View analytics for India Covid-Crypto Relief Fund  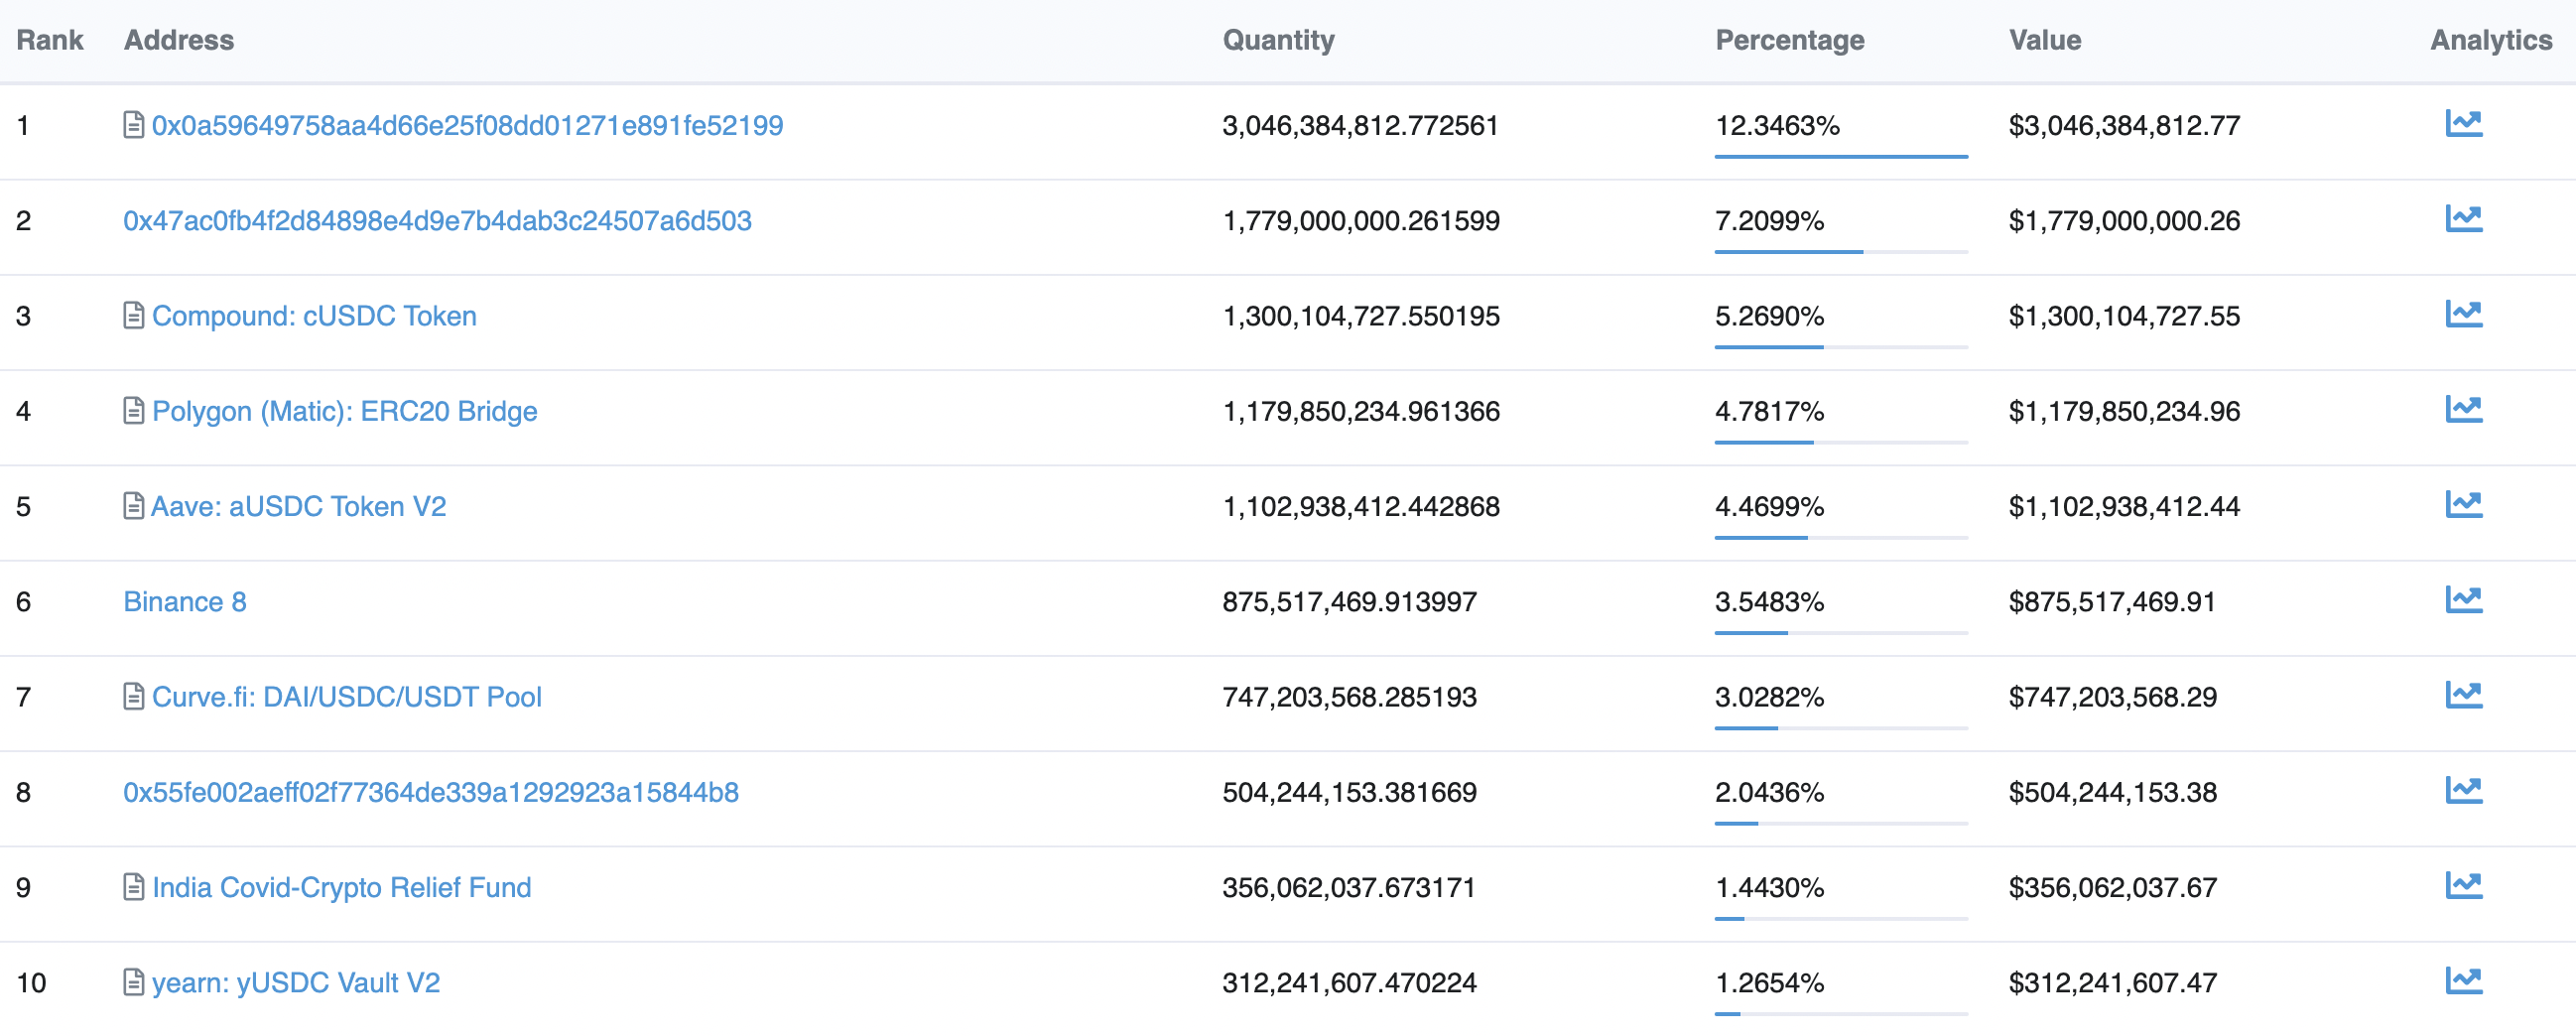(x=2464, y=886)
